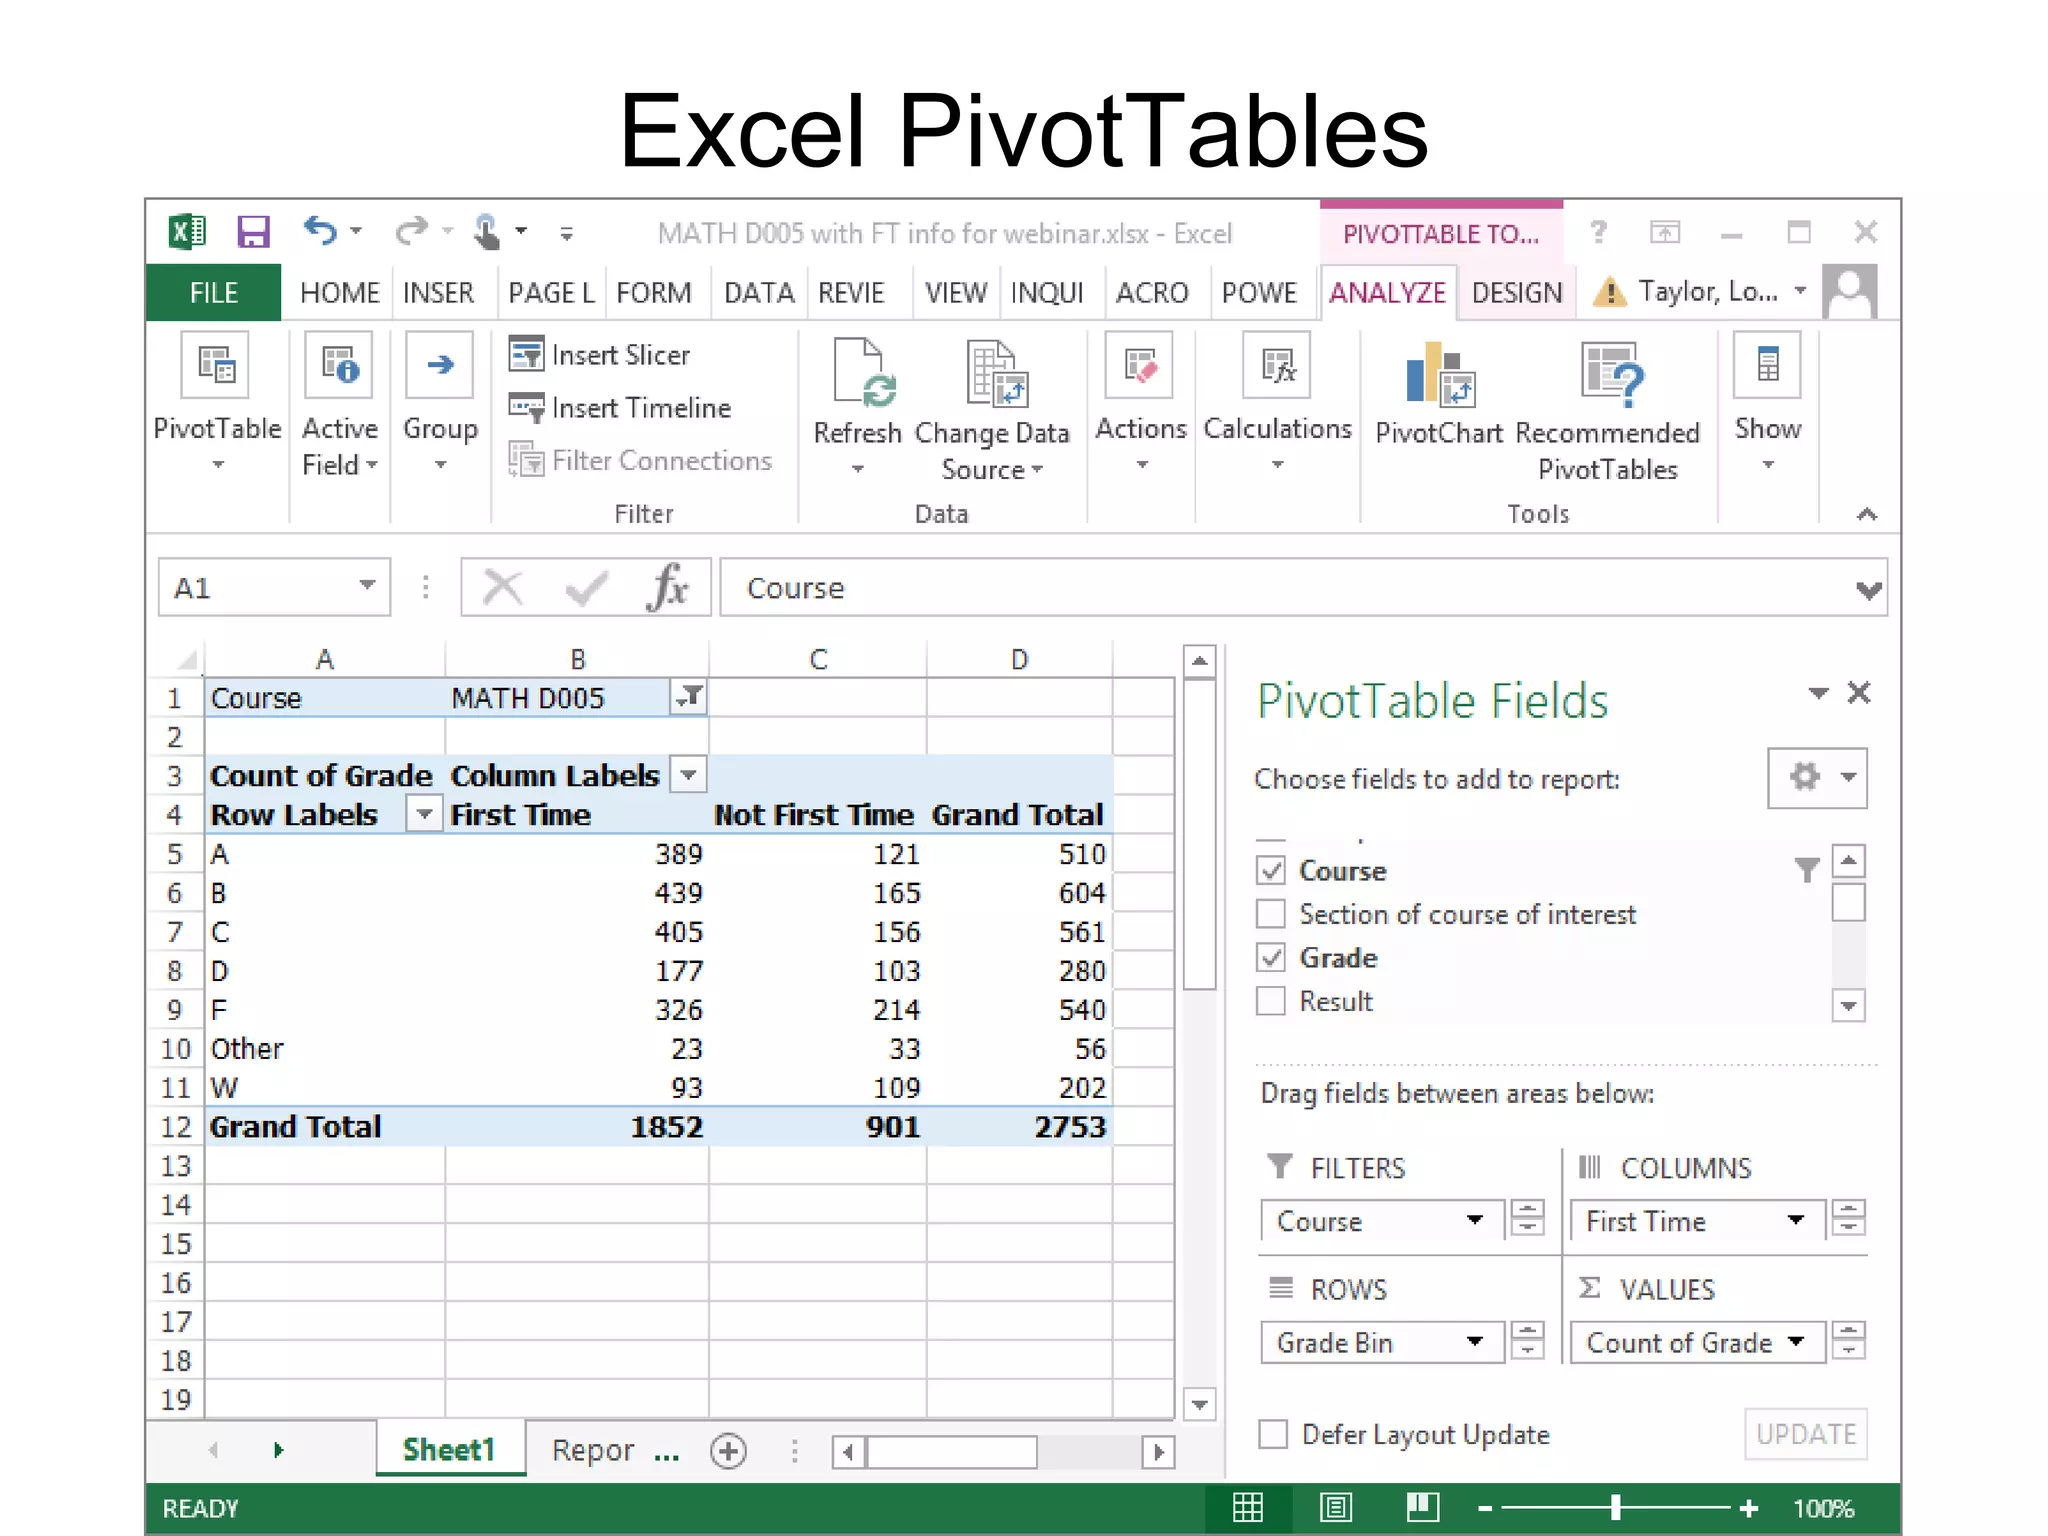Insert Timeline from the Filter group
The height and width of the screenshot is (1536, 2048).
pos(620,408)
